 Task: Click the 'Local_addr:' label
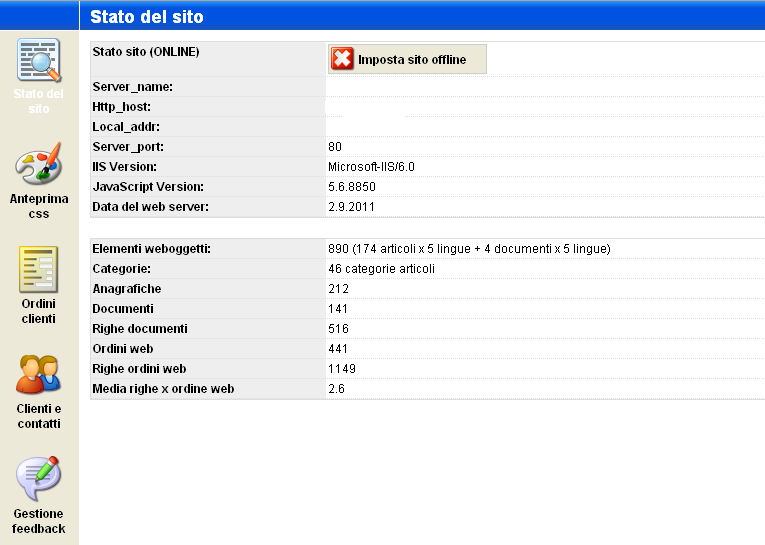pos(126,127)
